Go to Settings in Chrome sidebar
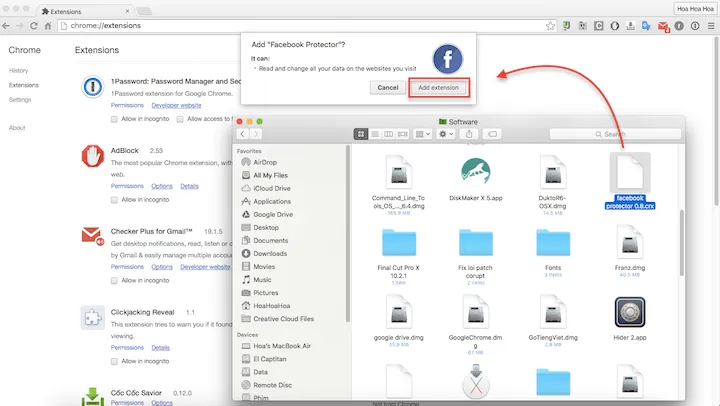The width and height of the screenshot is (720, 406). (20, 100)
